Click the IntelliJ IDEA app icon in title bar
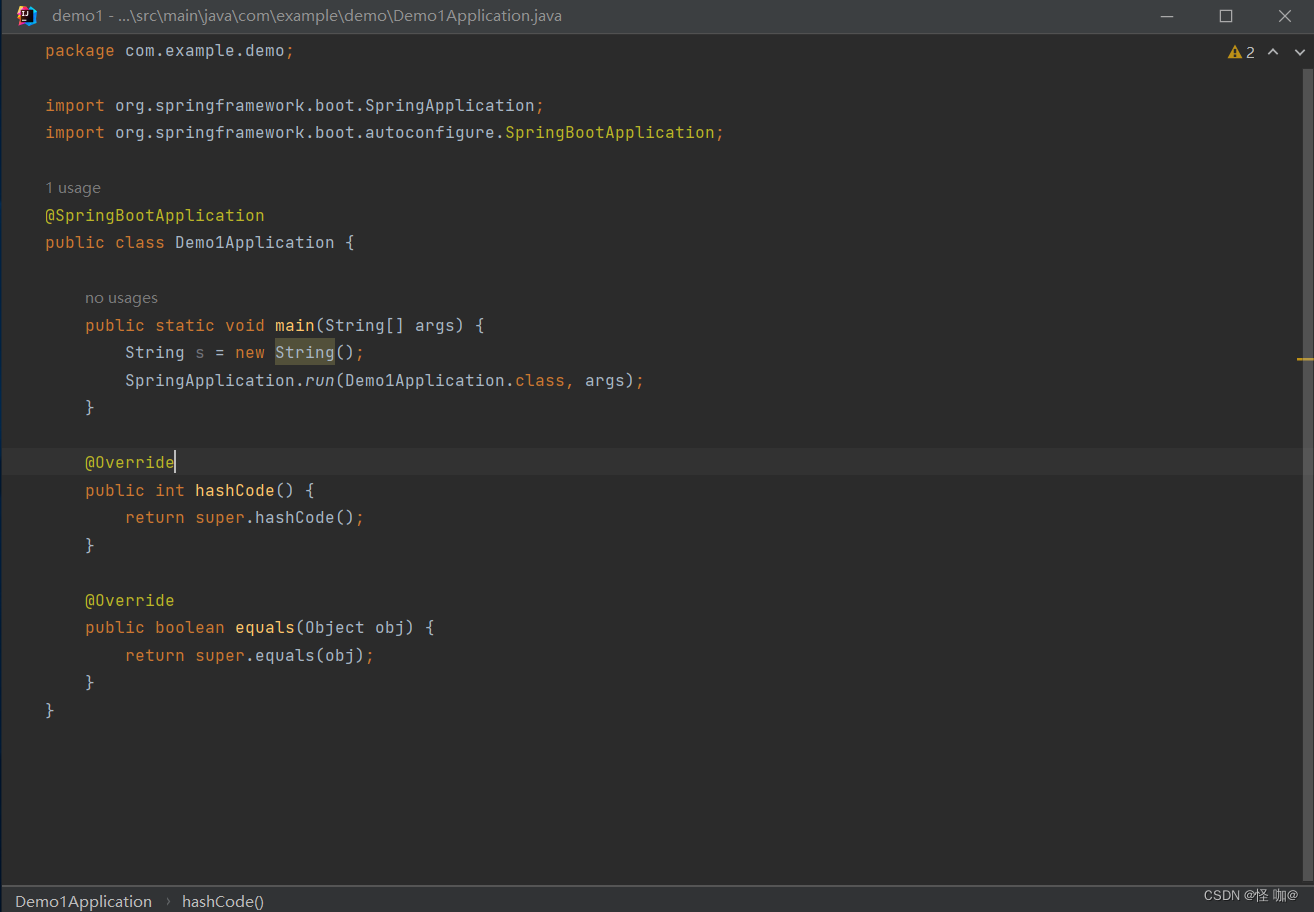The height and width of the screenshot is (912, 1314). [27, 16]
